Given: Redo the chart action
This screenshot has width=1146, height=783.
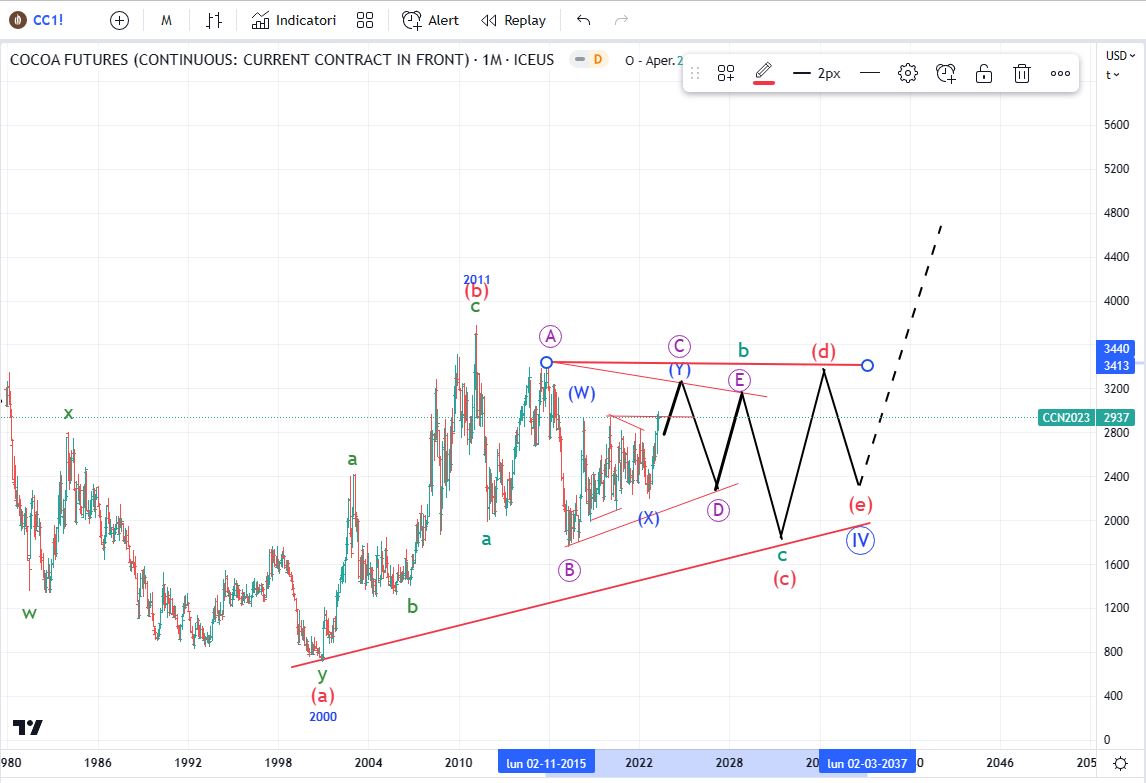Looking at the screenshot, I should (621, 20).
